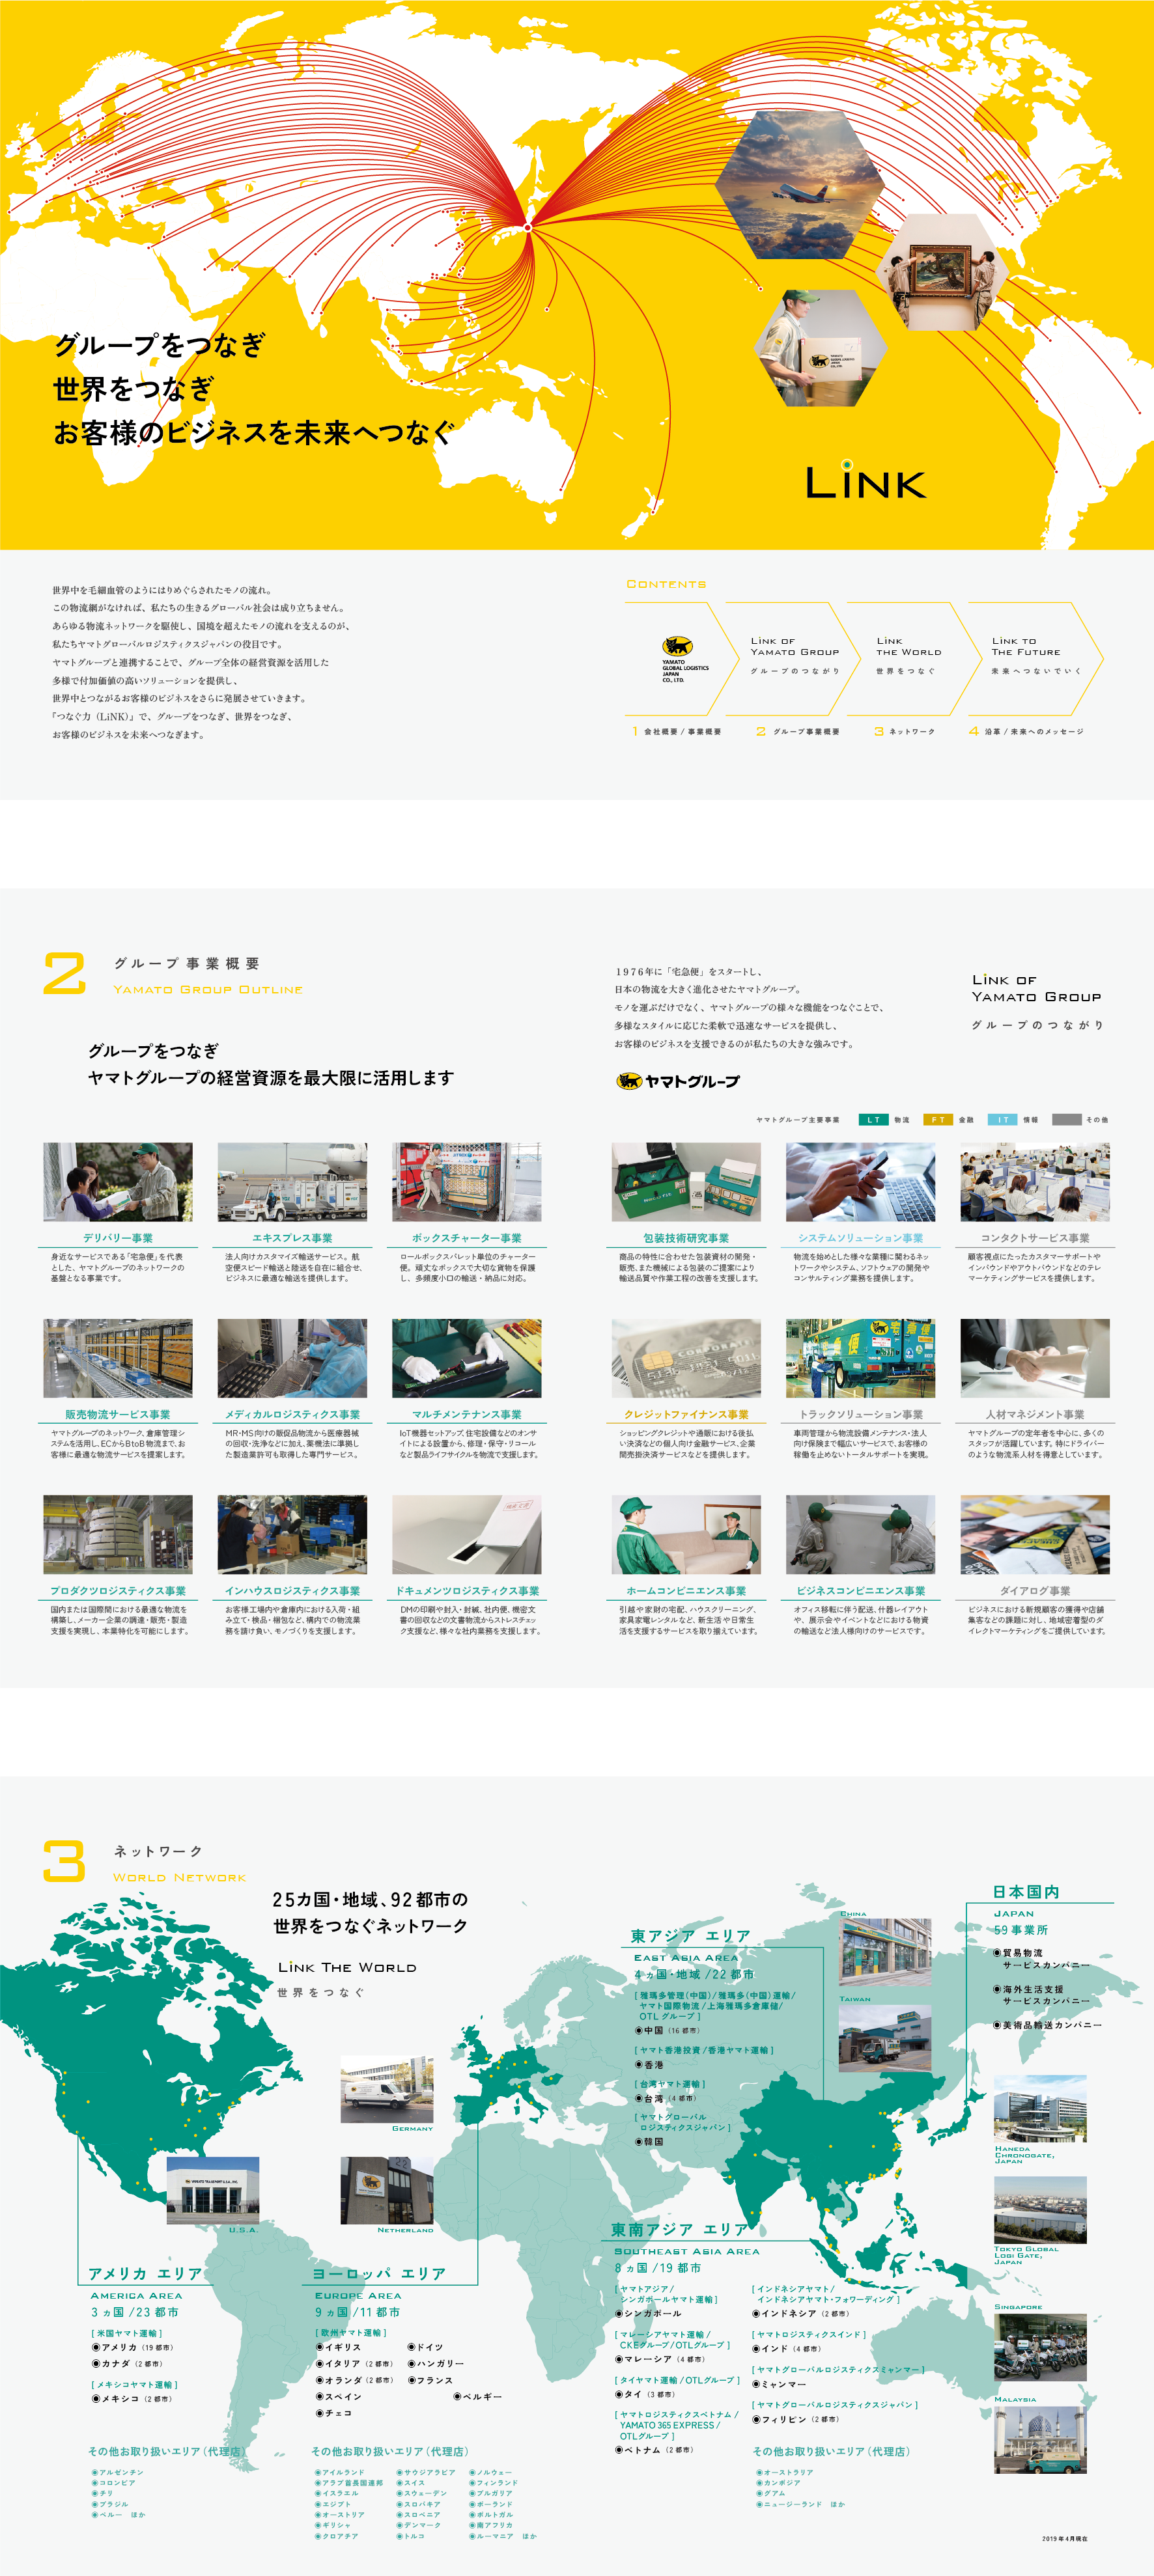Open the クレジットファイナンス事業 credit card photo

[686, 1358]
